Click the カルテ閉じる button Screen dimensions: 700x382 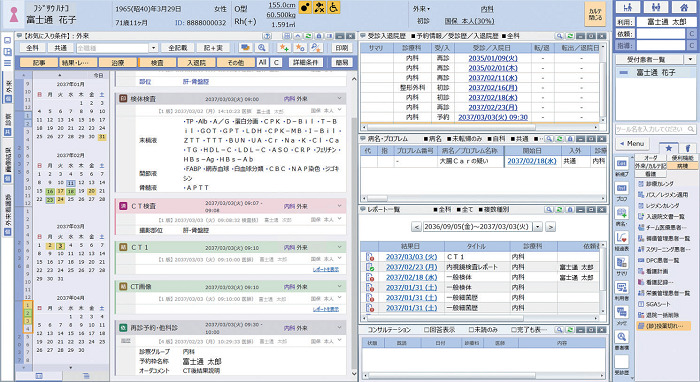pyautogui.click(x=595, y=14)
